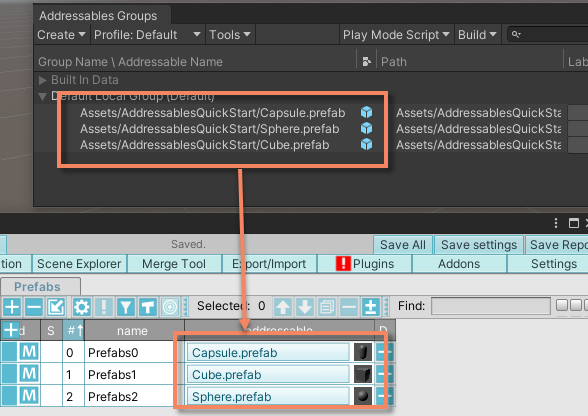Toggle the M button on the Prefabs2 row
Viewport: 588px width, 416px height.
(29, 396)
